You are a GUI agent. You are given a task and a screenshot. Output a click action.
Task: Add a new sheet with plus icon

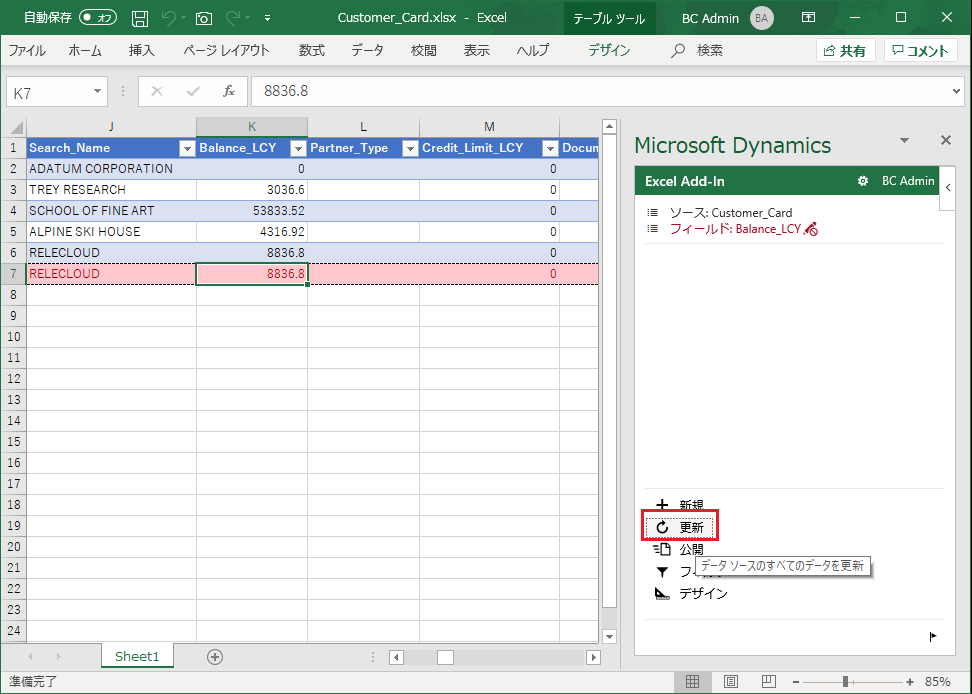tap(214, 657)
